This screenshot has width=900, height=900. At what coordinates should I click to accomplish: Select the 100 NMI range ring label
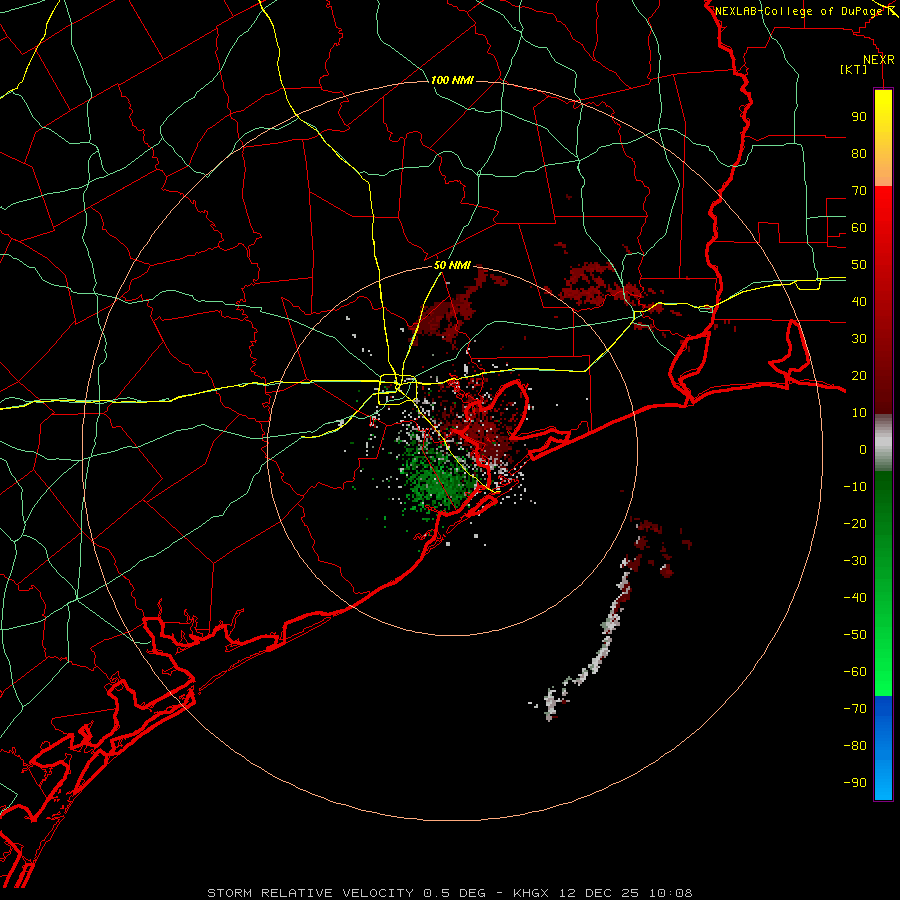[452, 80]
